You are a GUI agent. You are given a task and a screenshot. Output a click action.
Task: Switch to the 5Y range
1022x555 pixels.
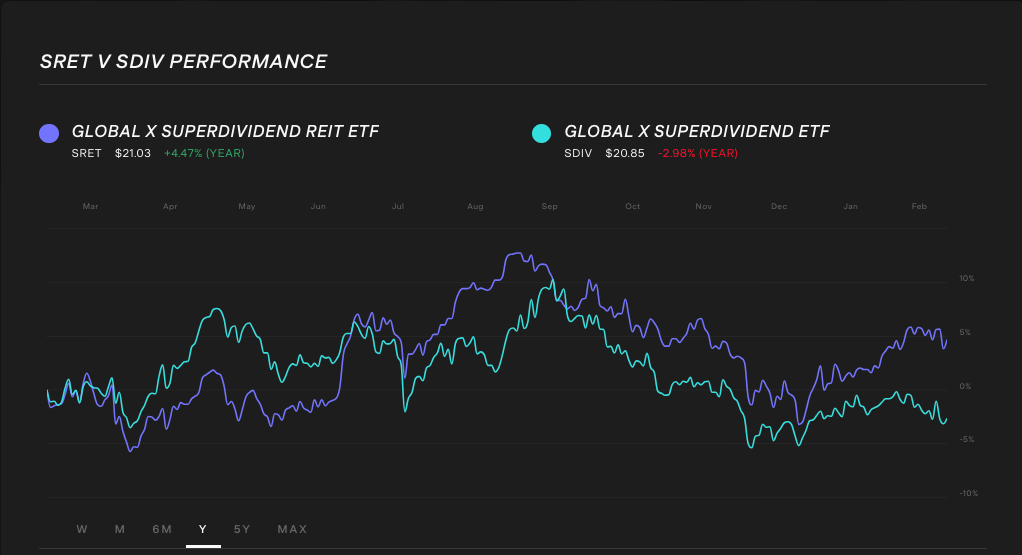coord(242,529)
